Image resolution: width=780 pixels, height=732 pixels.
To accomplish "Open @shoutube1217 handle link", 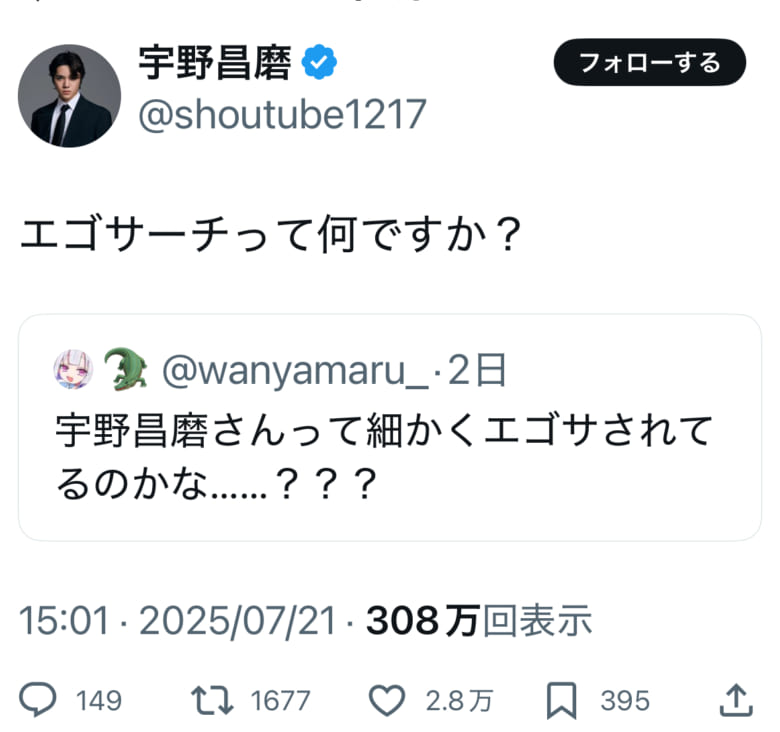I will (281, 115).
